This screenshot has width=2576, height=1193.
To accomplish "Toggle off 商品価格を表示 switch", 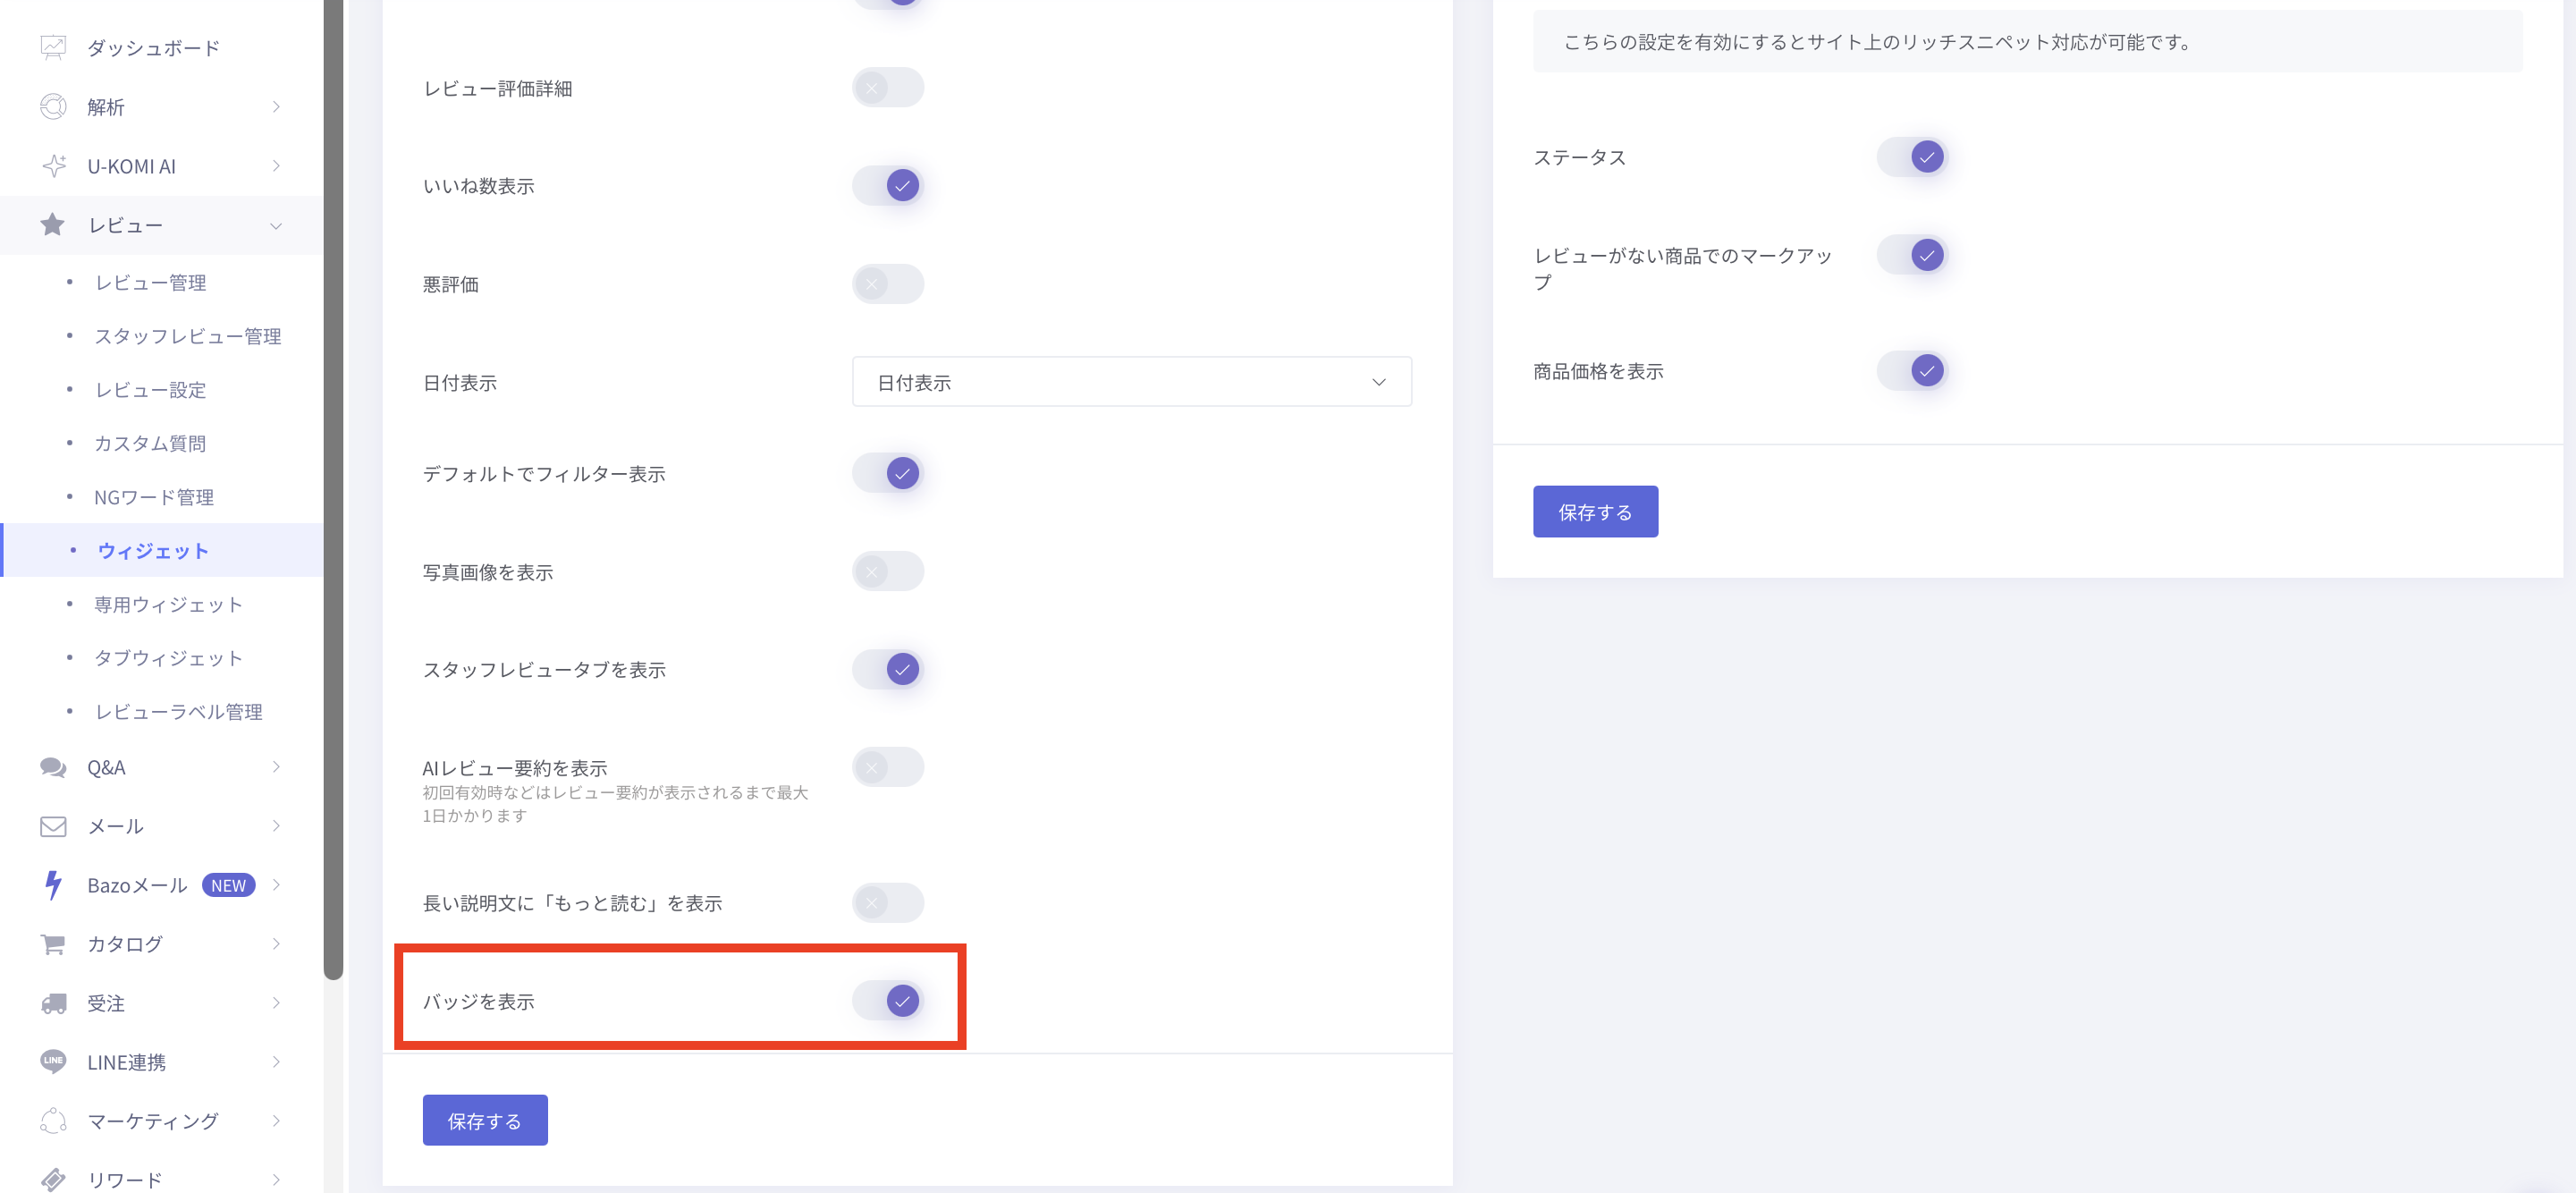I will pos(1912,371).
